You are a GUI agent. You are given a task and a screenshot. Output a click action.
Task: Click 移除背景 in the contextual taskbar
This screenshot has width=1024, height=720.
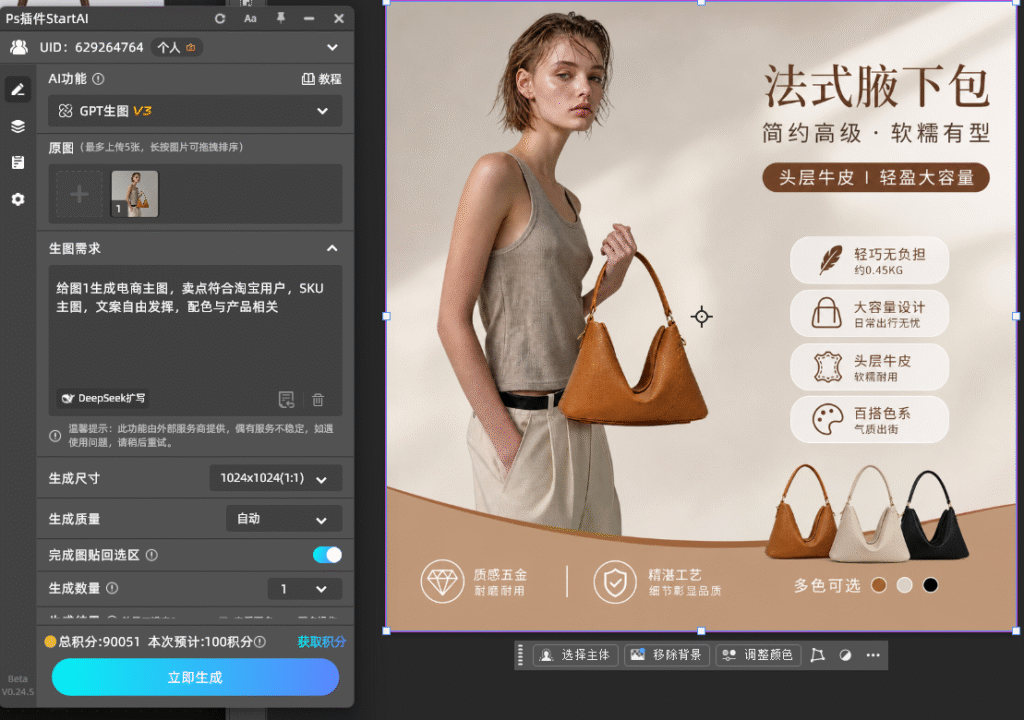[667, 655]
